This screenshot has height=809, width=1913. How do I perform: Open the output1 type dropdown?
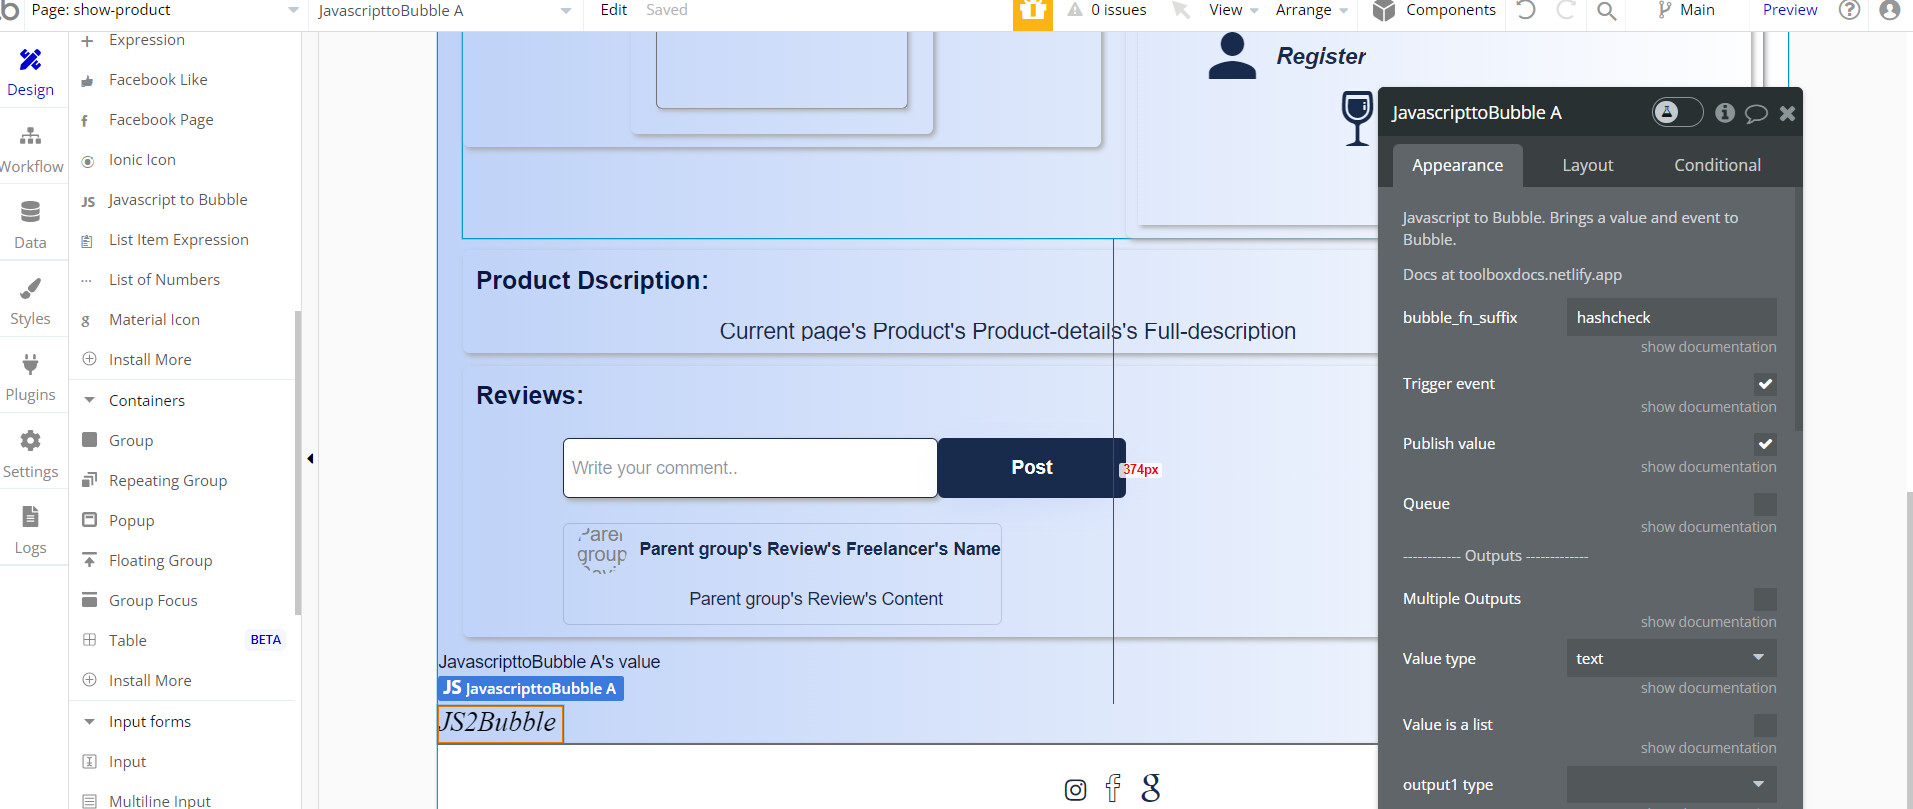[1671, 784]
